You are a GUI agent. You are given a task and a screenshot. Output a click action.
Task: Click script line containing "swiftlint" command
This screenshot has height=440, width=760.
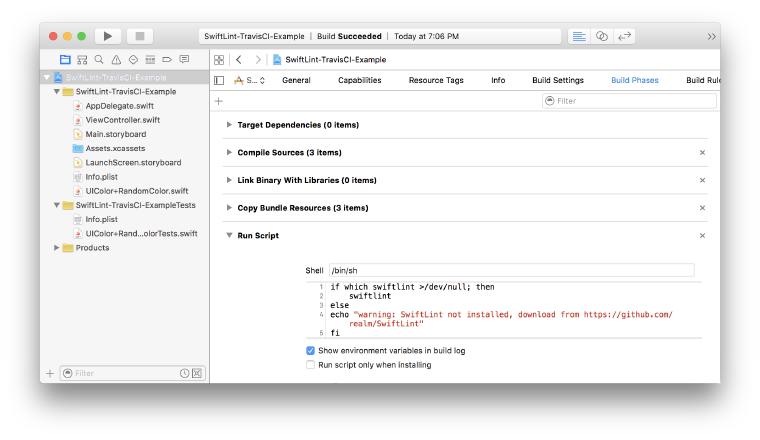coord(370,296)
